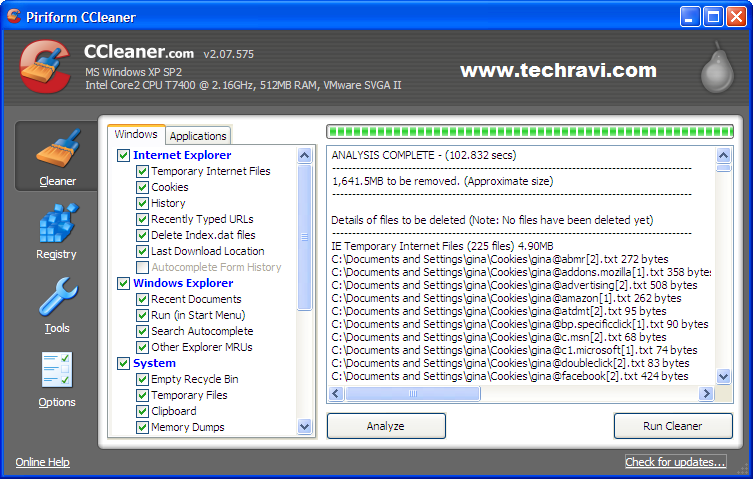The height and width of the screenshot is (479, 753).
Task: Uncheck the System group checkbox
Action: [123, 363]
